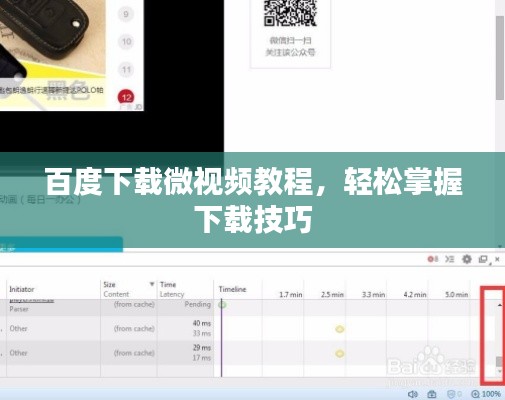The height and width of the screenshot is (400, 505).
Task: Click the '5.0 min' timeline label
Action: [457, 295]
